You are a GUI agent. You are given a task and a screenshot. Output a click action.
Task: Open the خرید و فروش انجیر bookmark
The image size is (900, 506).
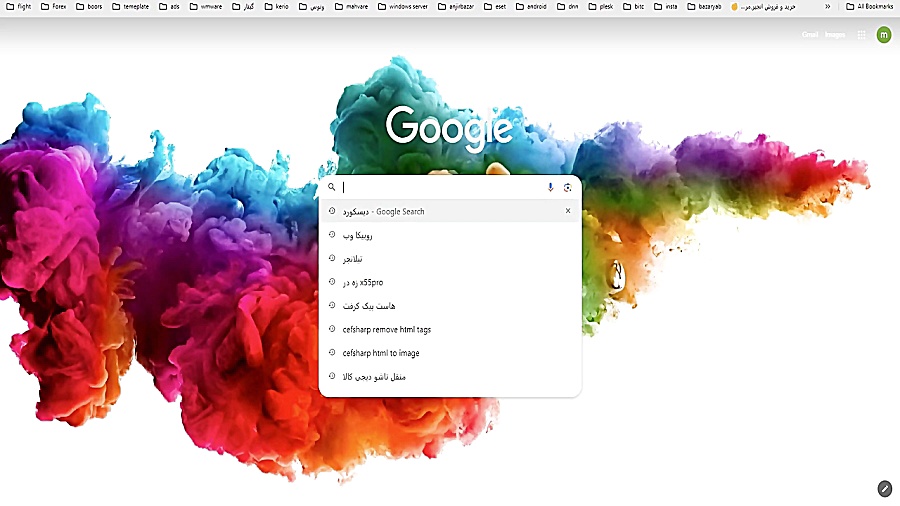pos(763,7)
